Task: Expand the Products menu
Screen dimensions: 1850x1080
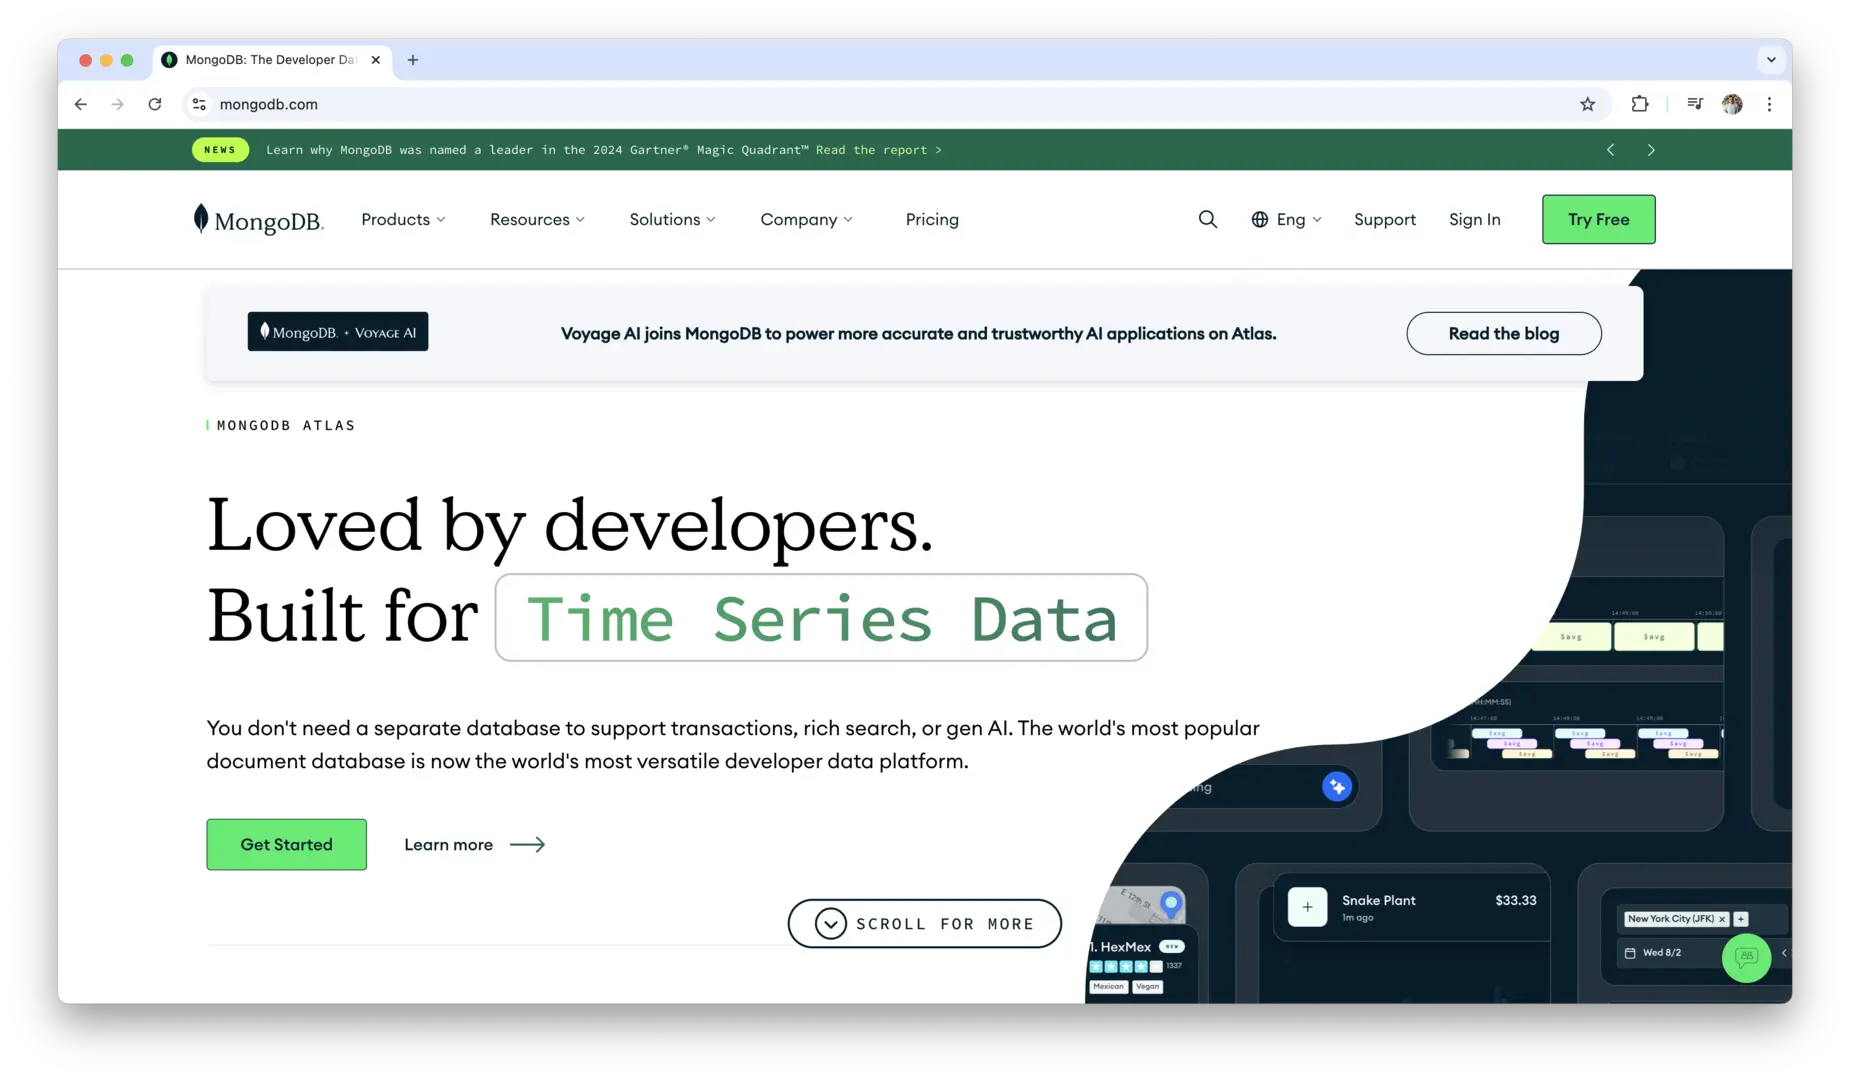Action: tap(403, 219)
